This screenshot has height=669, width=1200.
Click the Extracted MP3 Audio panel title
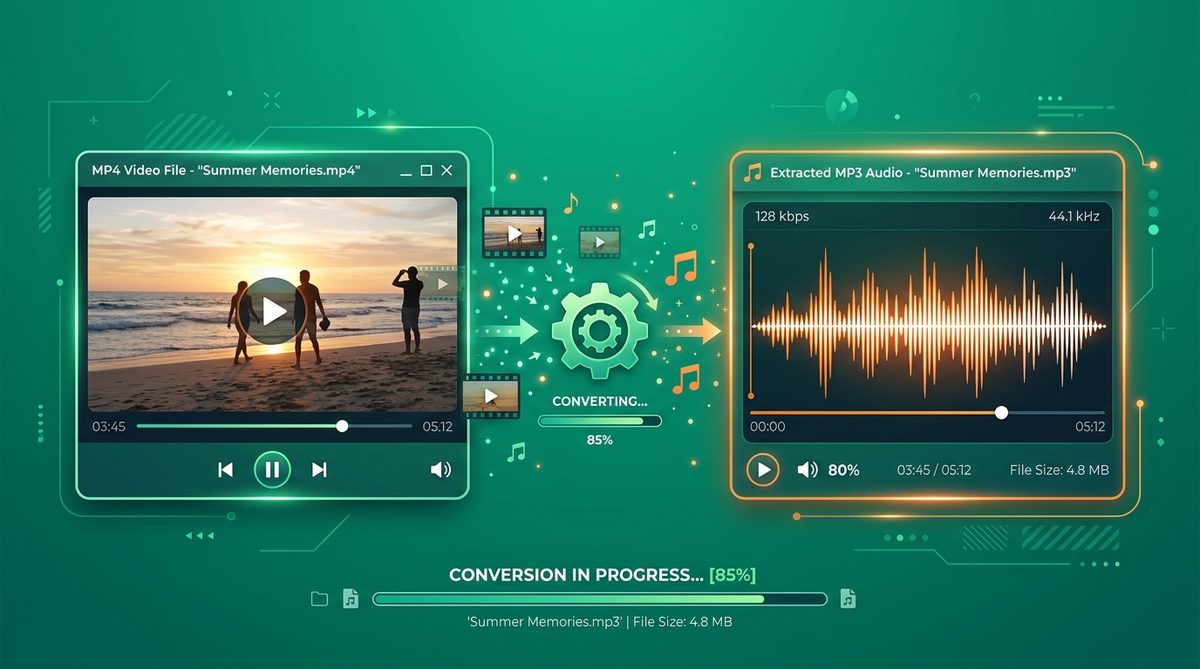(x=923, y=173)
